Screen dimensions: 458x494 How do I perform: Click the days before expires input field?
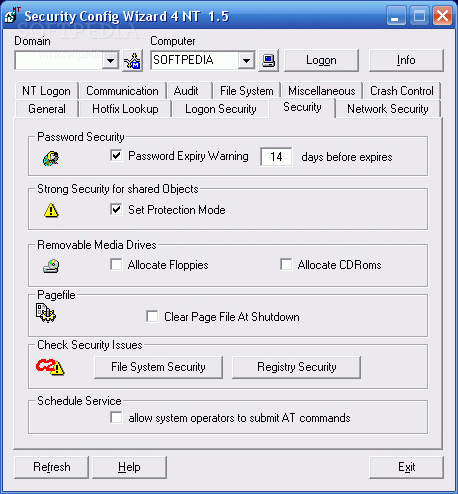276,157
